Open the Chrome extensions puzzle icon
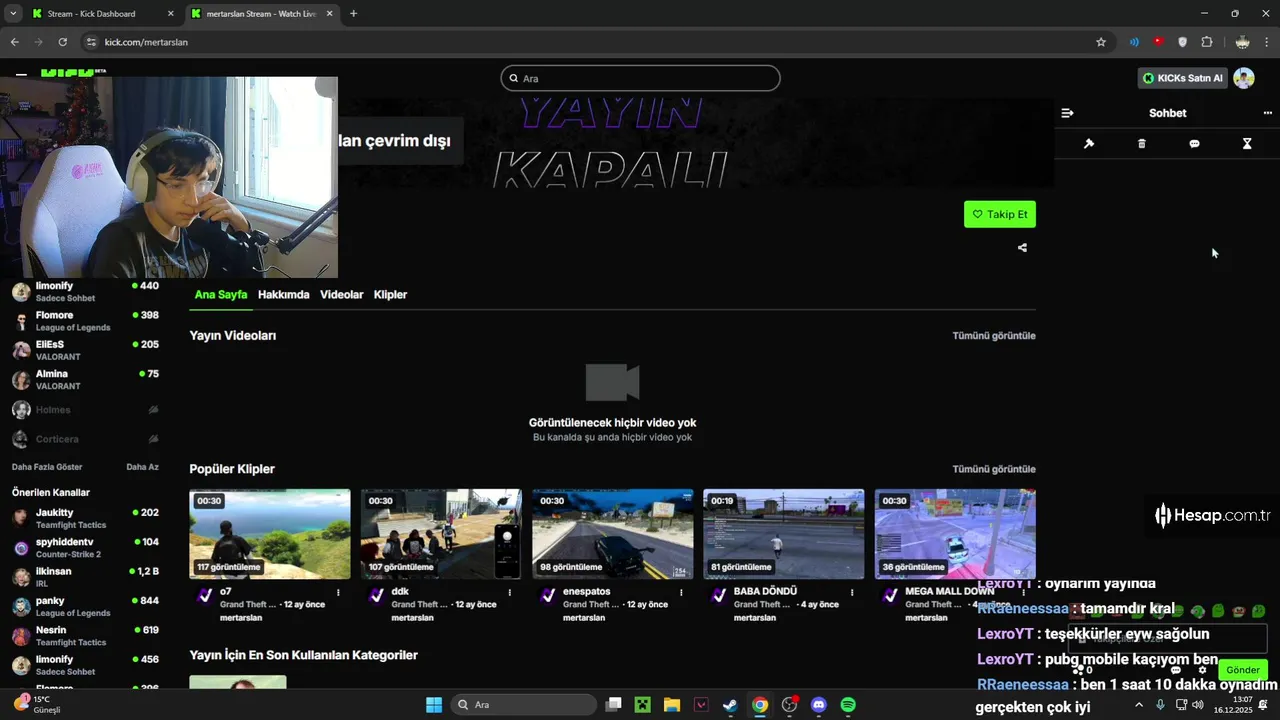The height and width of the screenshot is (720, 1280). pyautogui.click(x=1207, y=42)
